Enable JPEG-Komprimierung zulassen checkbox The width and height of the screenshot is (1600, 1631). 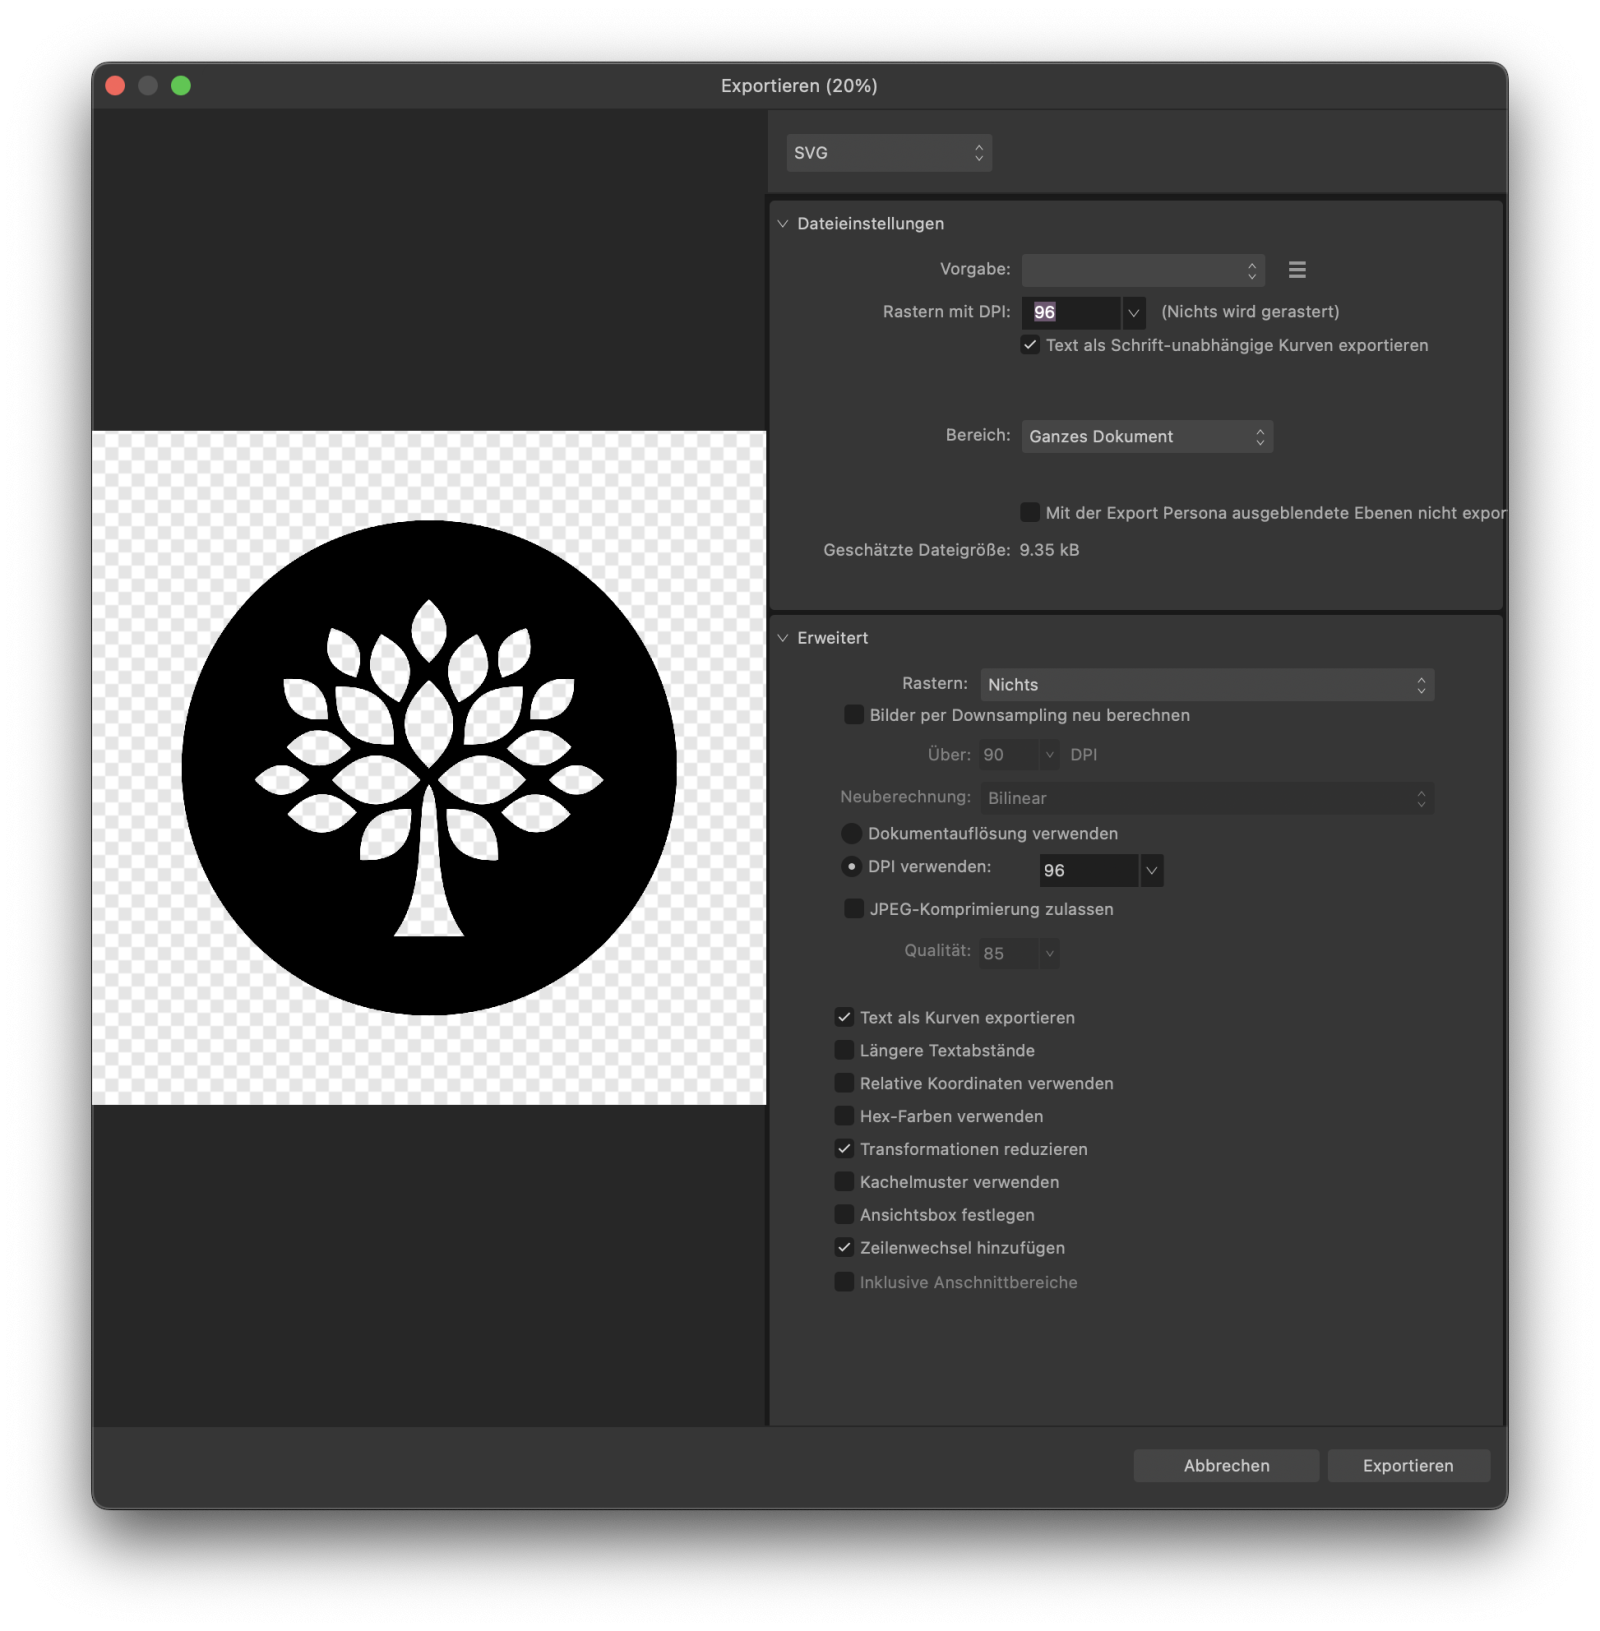(854, 909)
